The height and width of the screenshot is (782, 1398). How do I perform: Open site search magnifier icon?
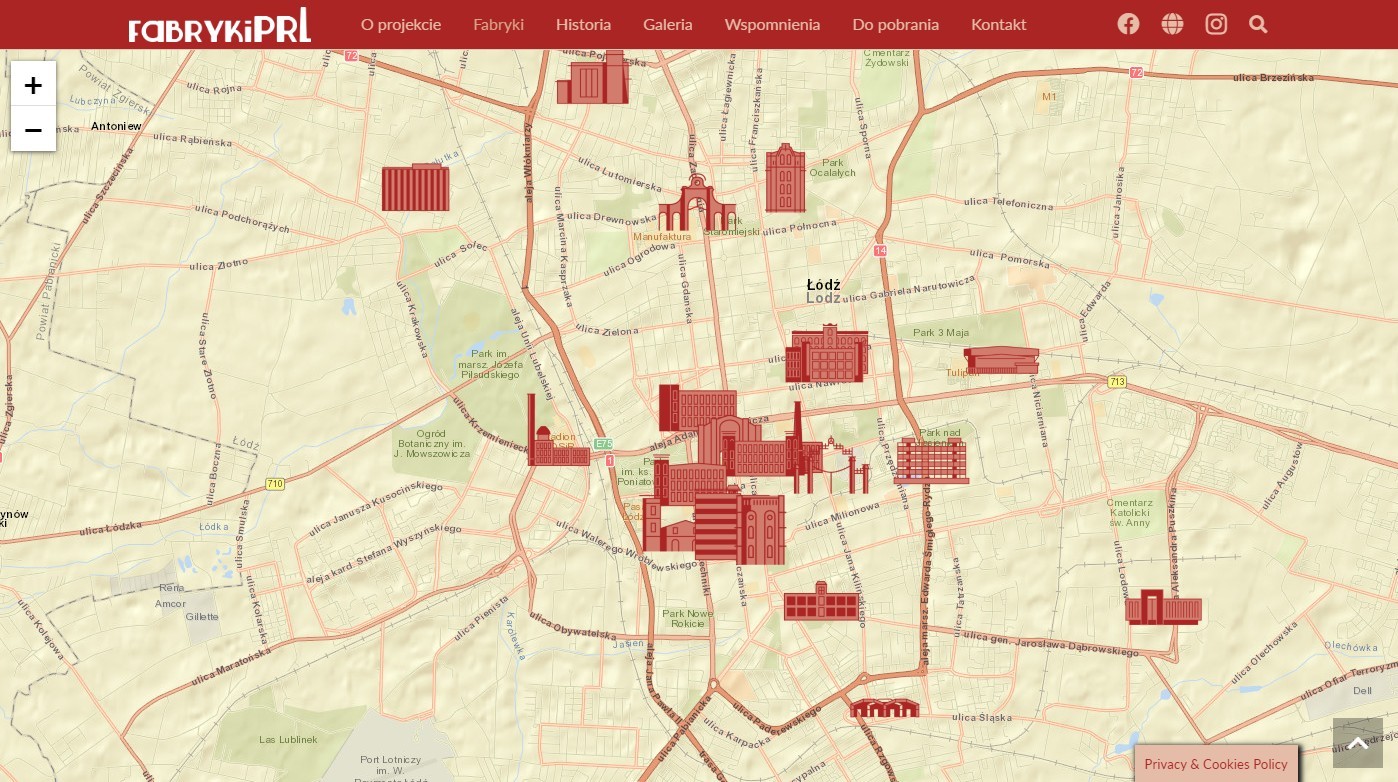coord(1258,24)
